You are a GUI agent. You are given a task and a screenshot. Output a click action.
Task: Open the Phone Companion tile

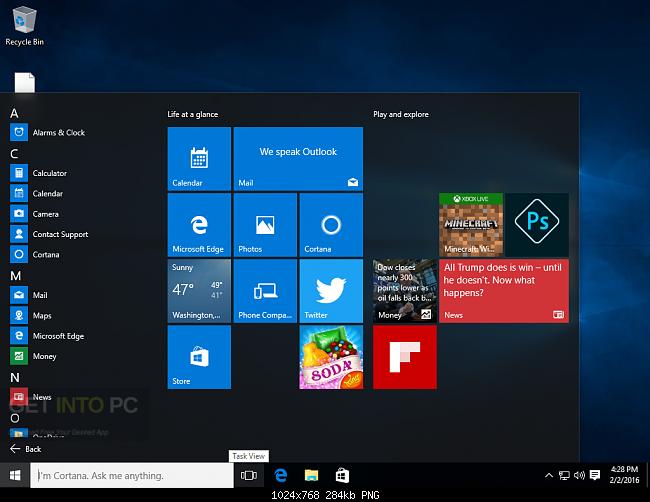coord(265,291)
